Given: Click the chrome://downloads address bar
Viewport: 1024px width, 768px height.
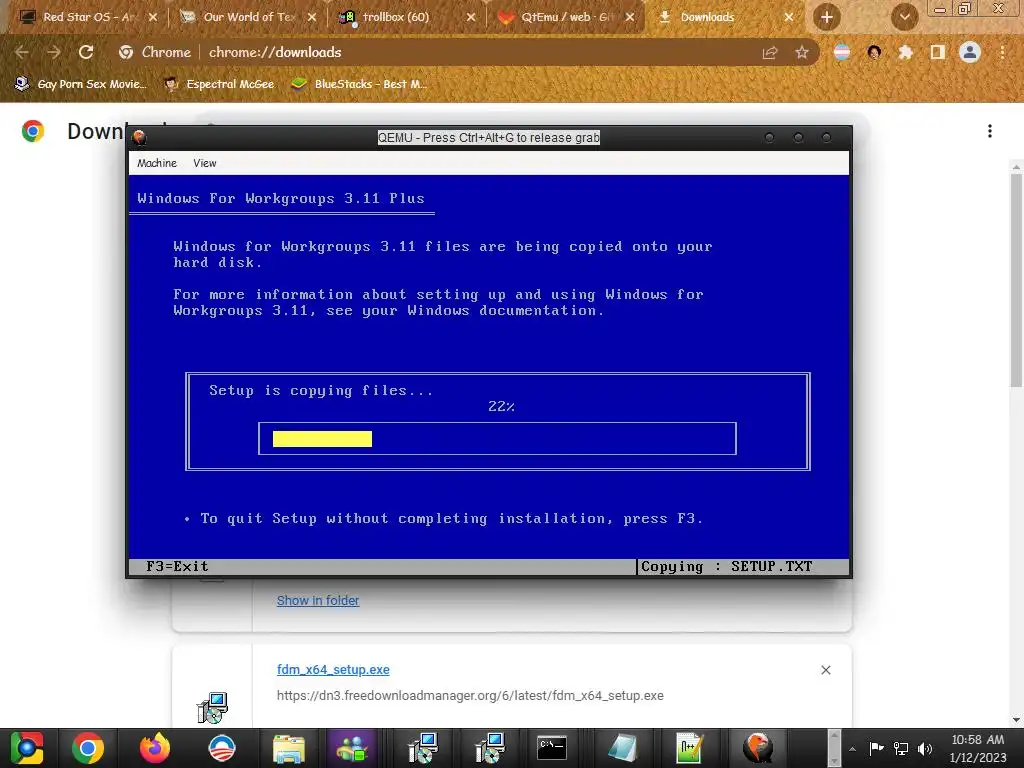Looking at the screenshot, I should (274, 52).
